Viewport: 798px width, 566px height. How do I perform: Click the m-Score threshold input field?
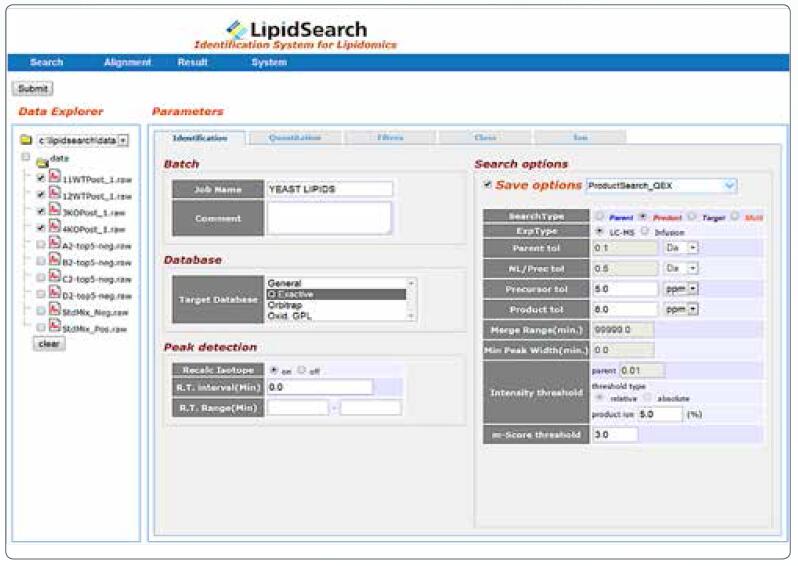click(x=615, y=435)
